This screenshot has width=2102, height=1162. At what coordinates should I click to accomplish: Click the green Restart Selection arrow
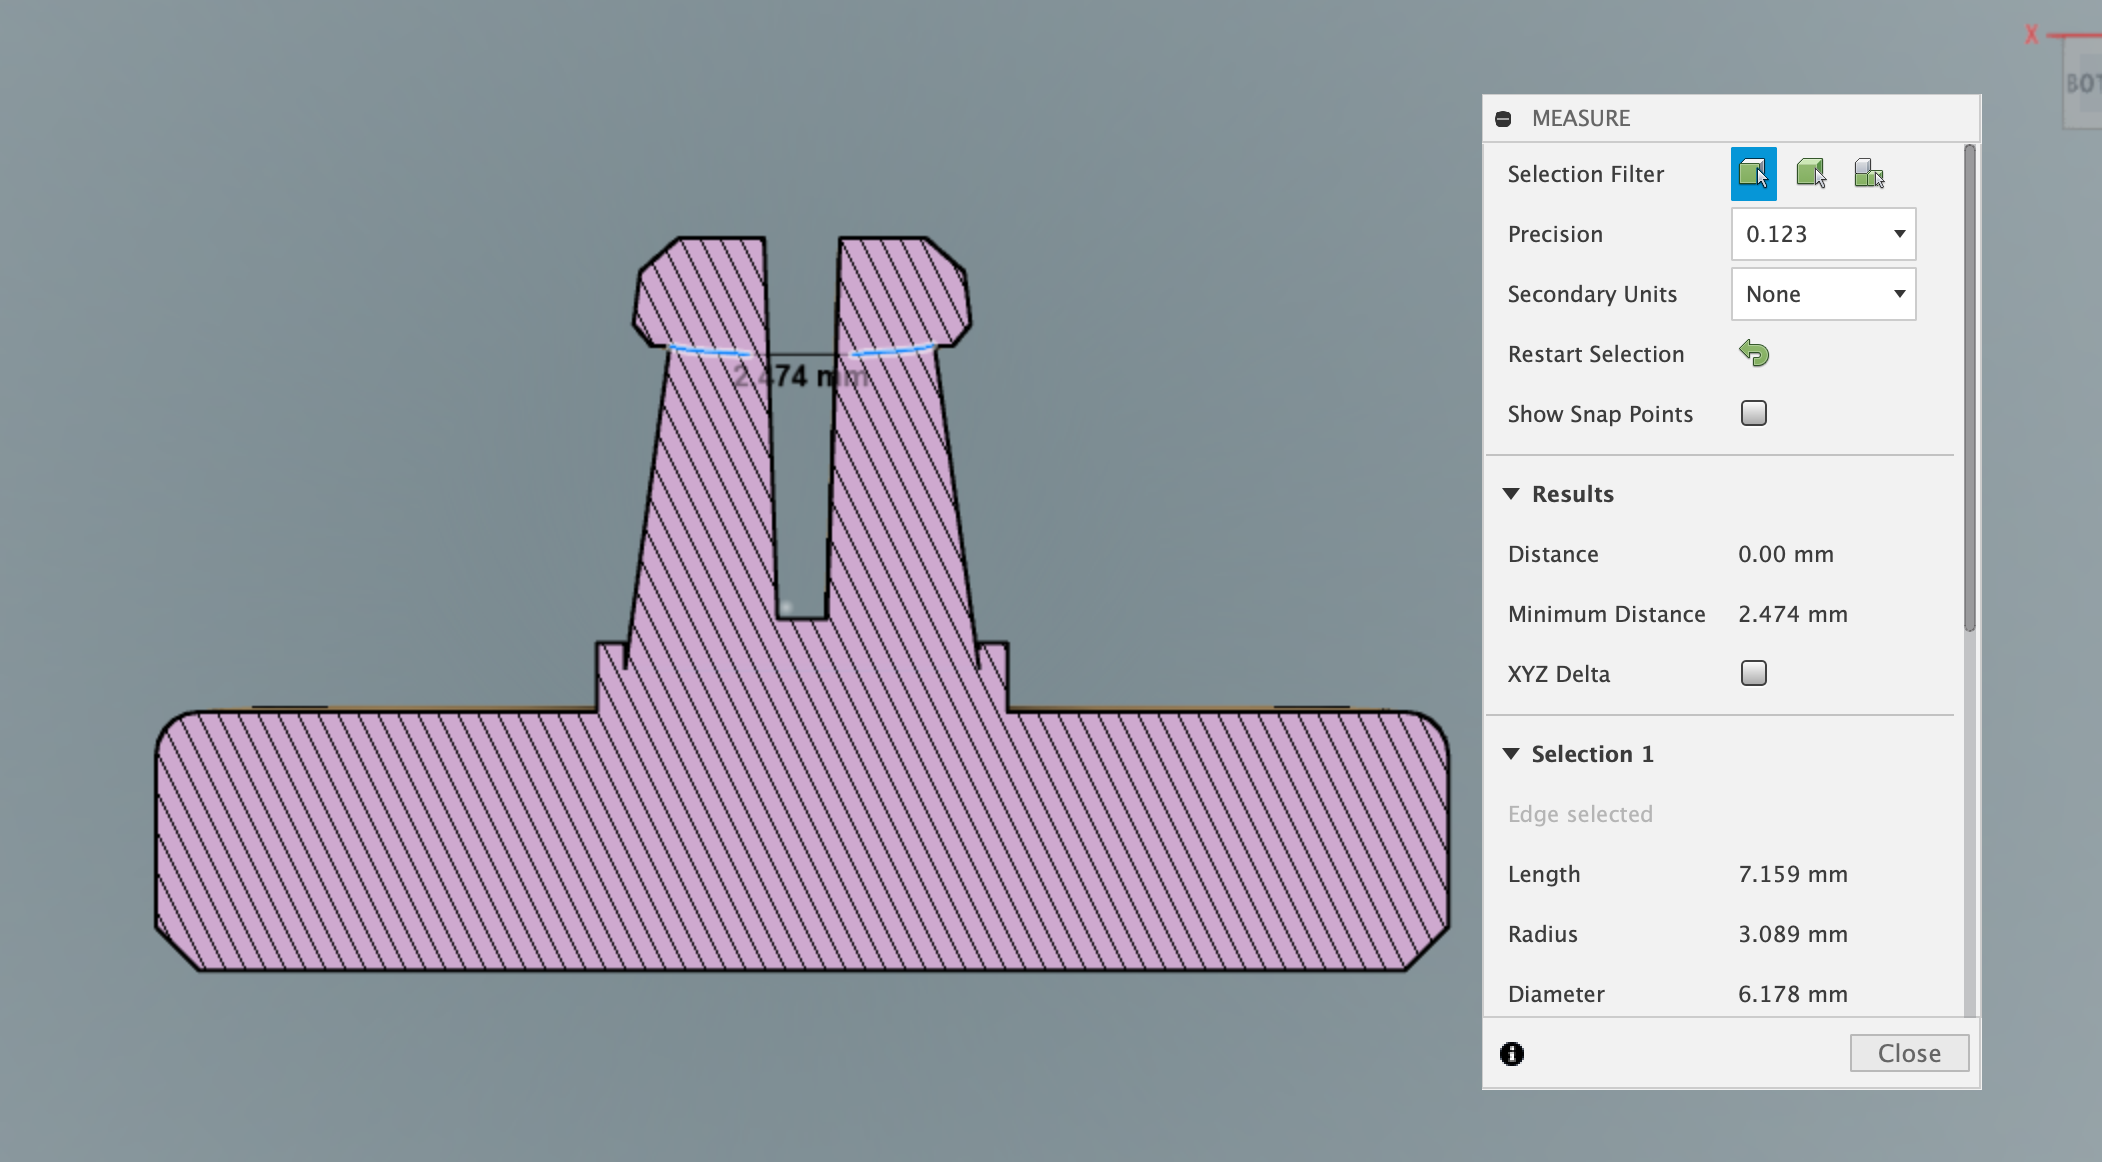[x=1754, y=353]
